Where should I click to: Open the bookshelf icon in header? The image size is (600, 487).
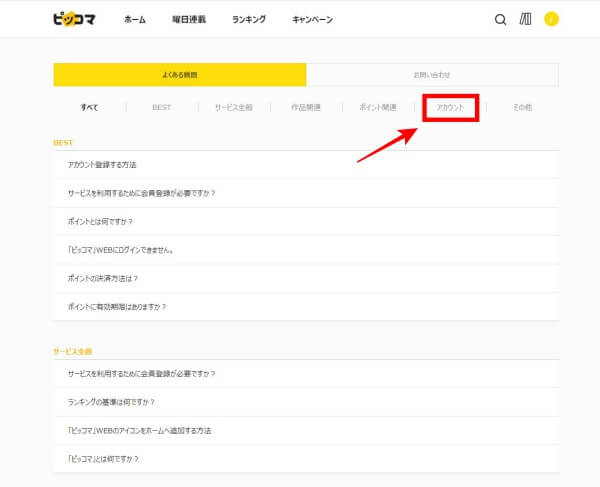click(526, 19)
